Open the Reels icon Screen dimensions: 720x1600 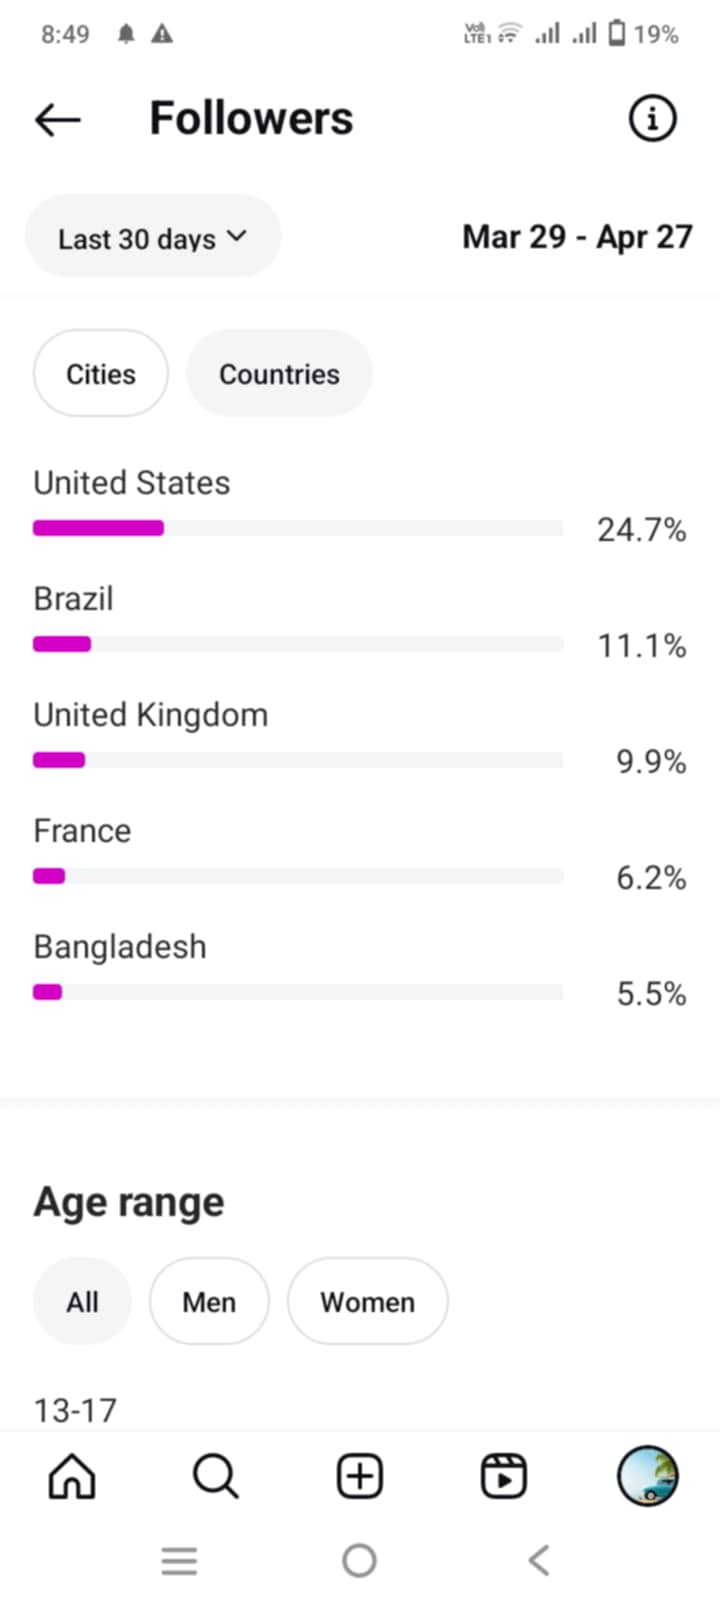point(503,1476)
